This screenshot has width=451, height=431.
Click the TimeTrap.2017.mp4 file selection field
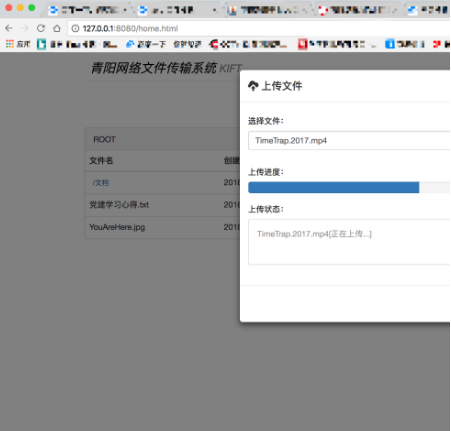[349, 141]
